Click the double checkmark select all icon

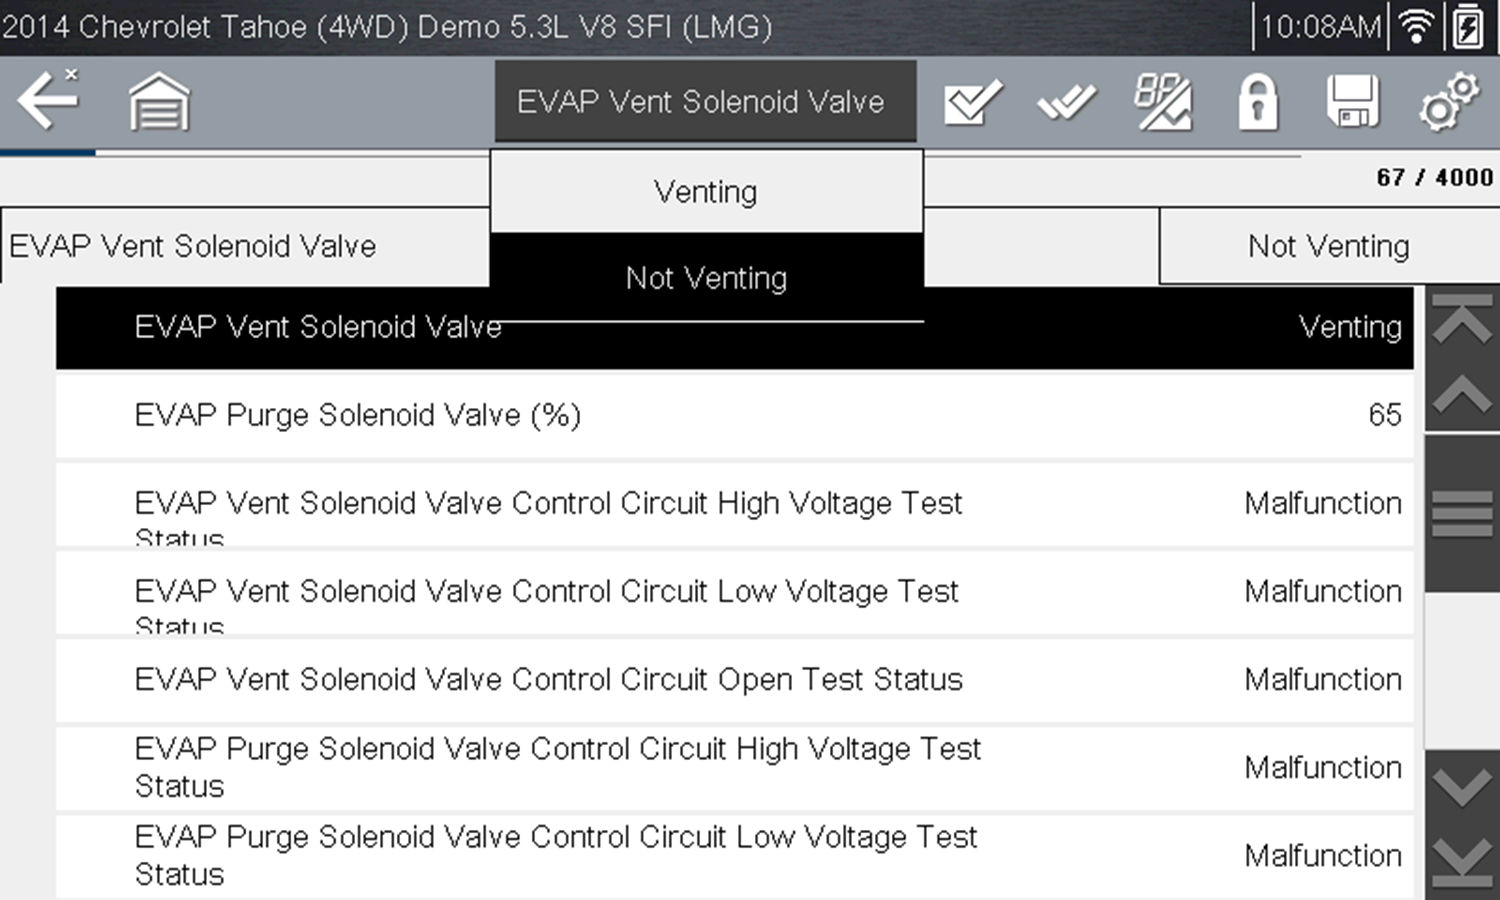1066,102
